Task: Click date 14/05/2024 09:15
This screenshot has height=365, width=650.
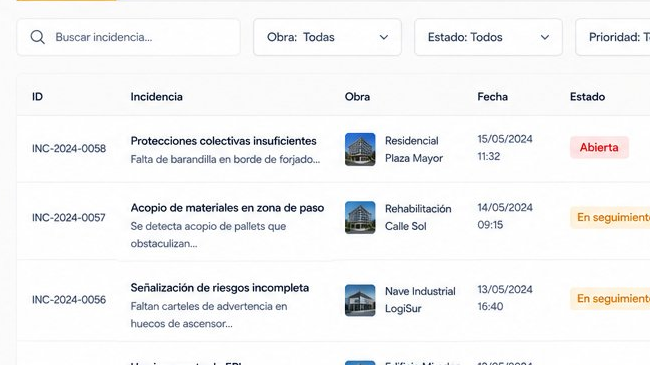Action: [505, 216]
